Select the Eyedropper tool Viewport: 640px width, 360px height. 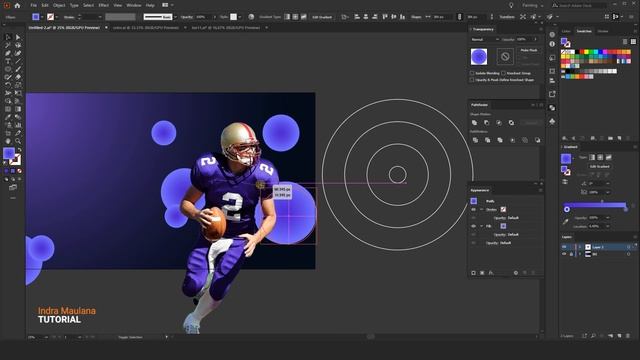pos(8,117)
